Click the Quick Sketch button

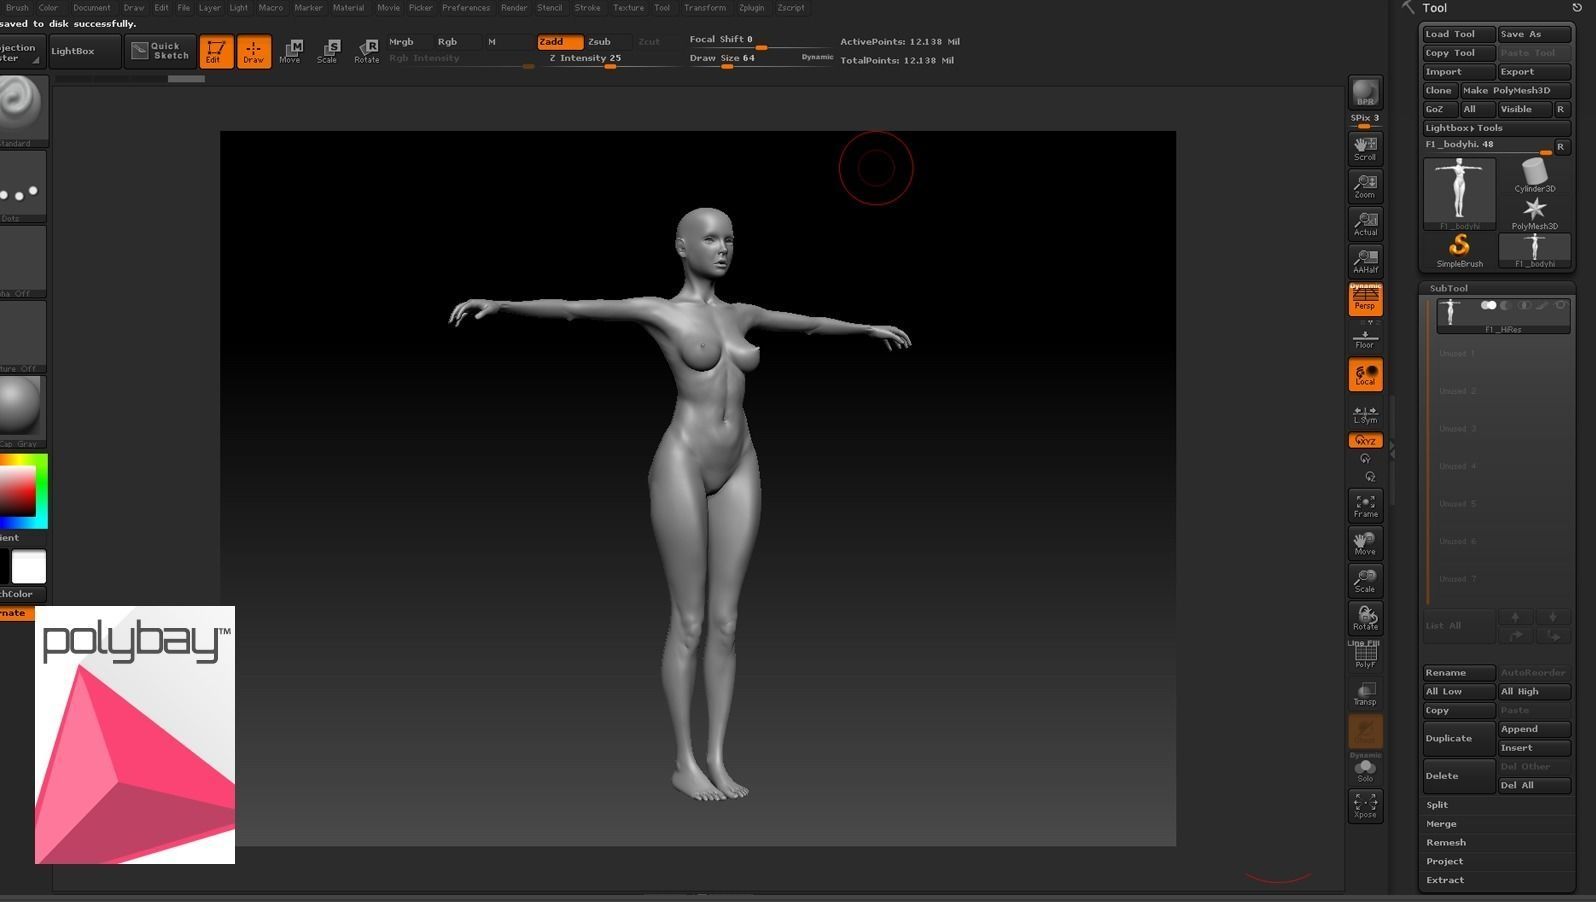click(x=160, y=51)
